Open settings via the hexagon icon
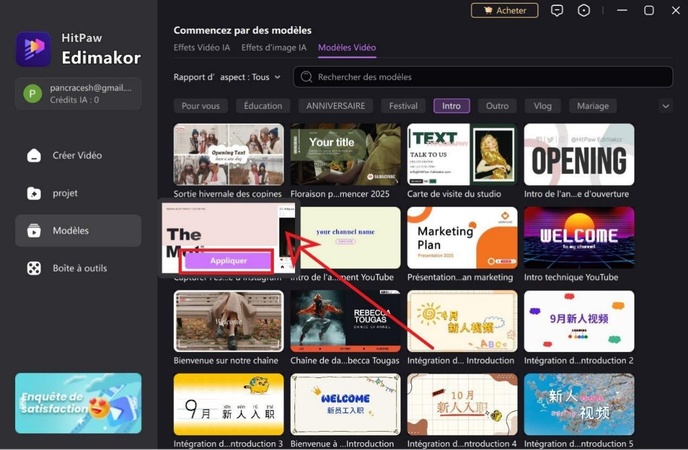Viewport: 688px width, 450px height. tap(584, 11)
